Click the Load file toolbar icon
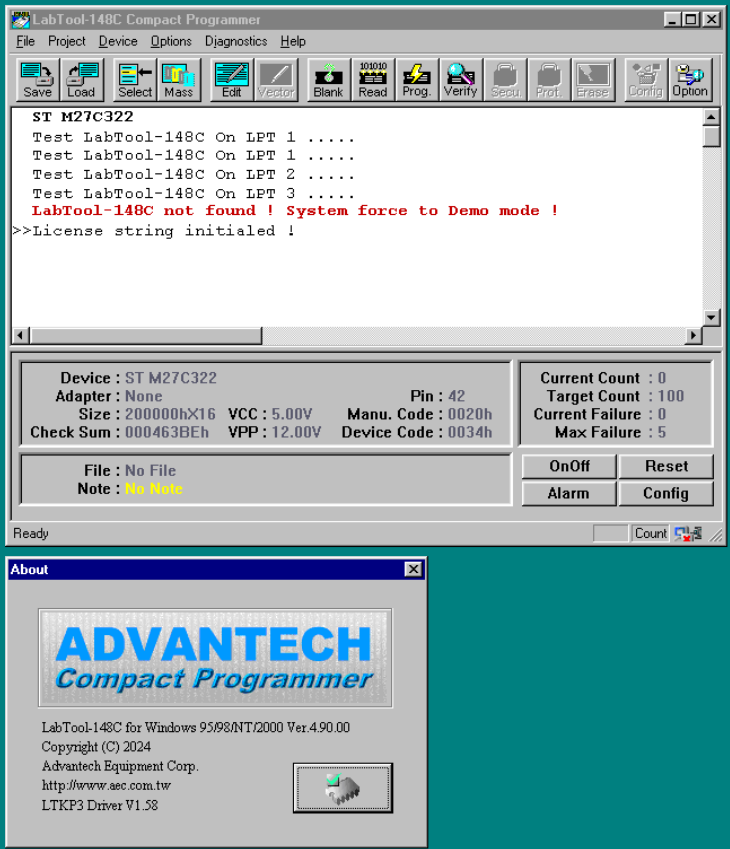 (x=81, y=80)
